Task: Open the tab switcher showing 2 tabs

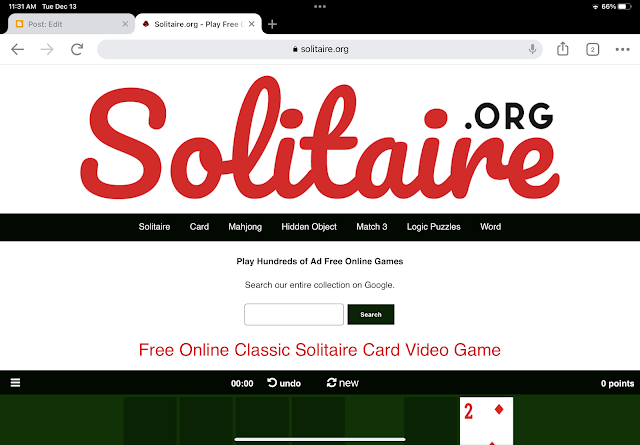Action: point(592,50)
